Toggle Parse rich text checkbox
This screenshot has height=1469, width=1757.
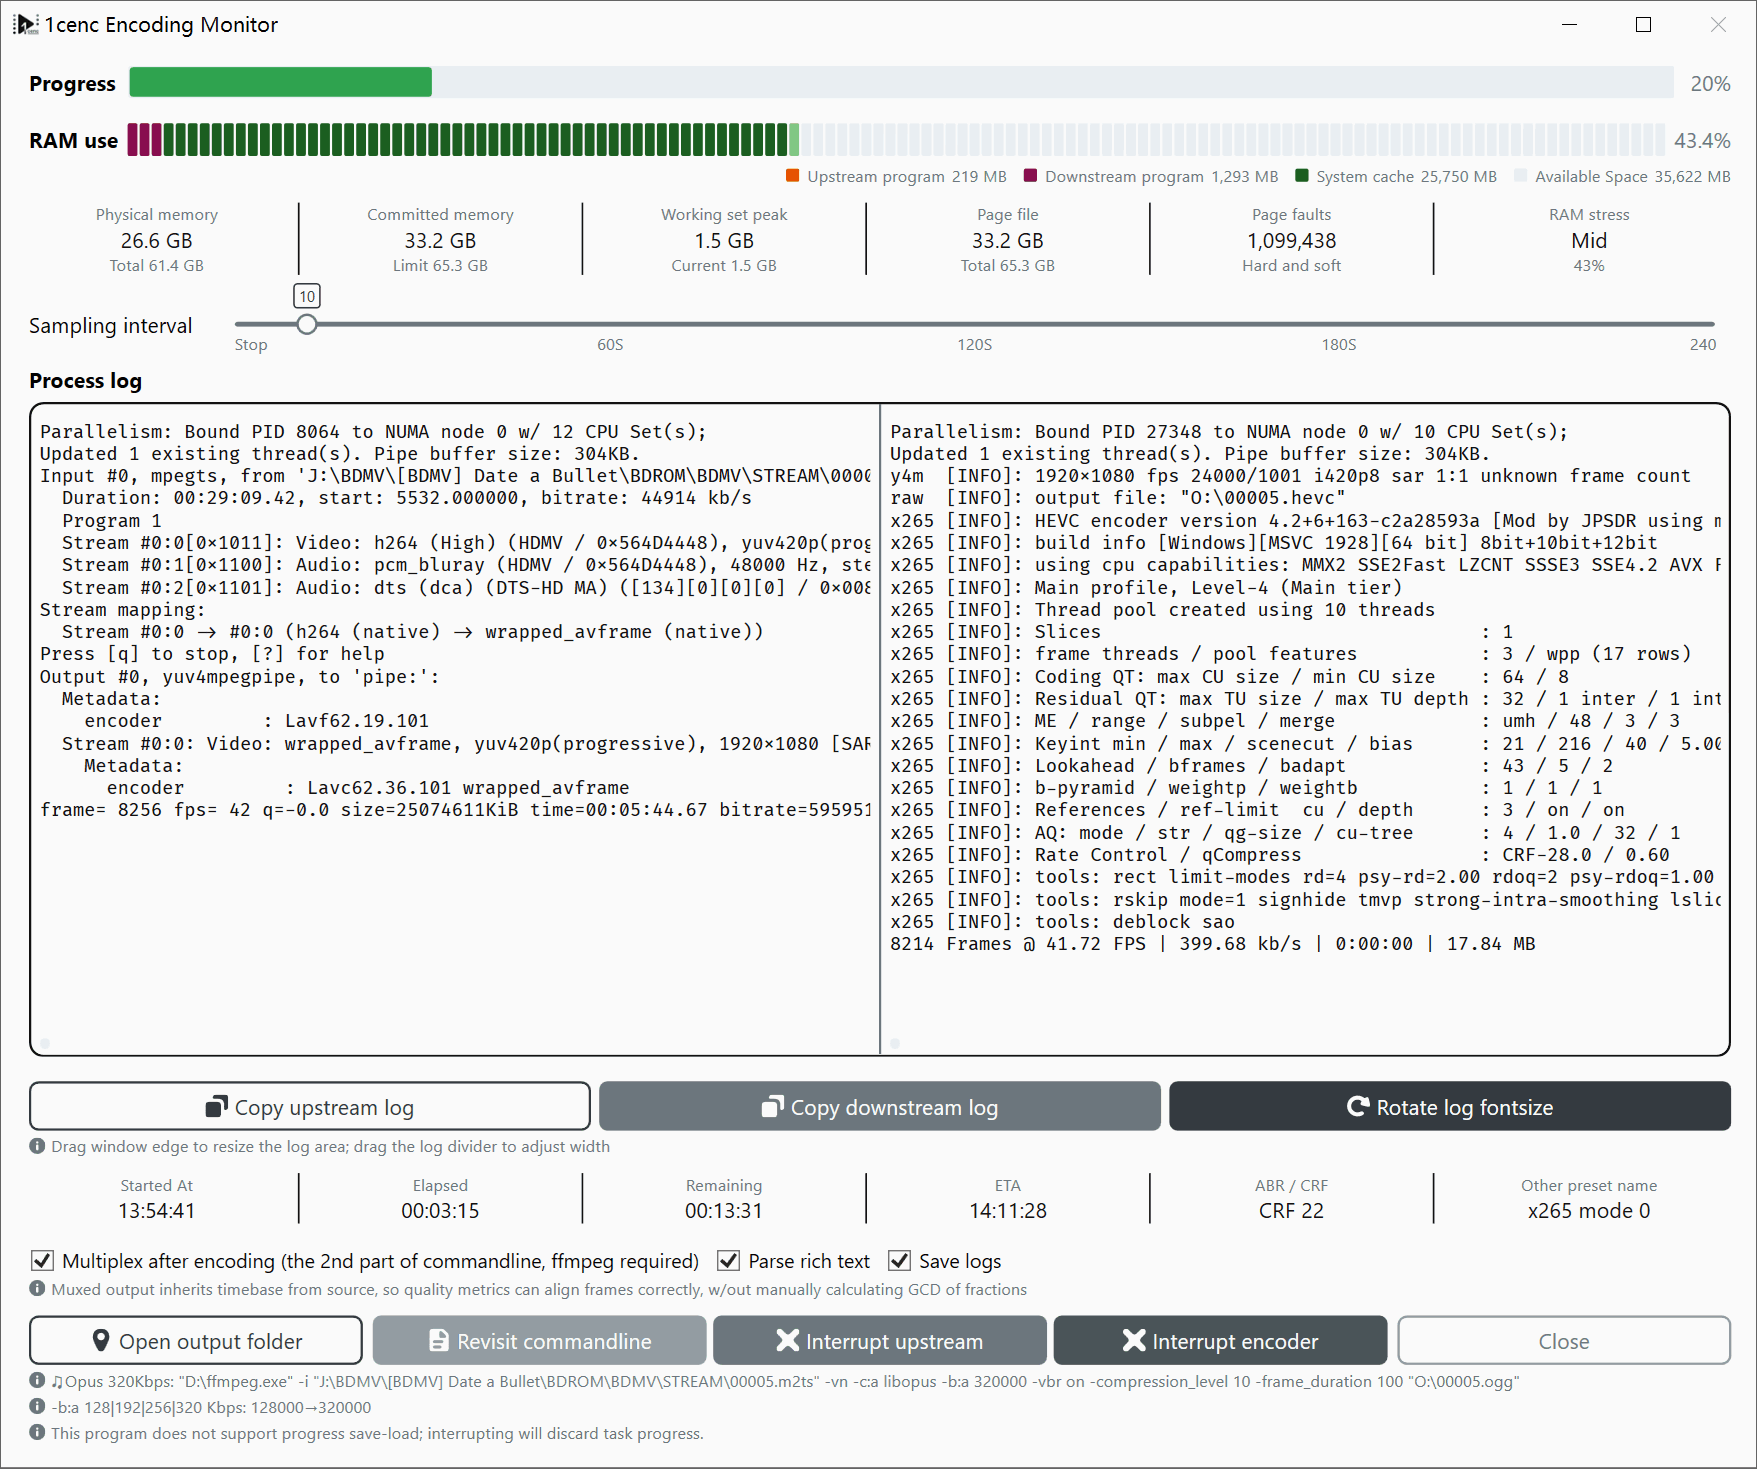point(729,1261)
